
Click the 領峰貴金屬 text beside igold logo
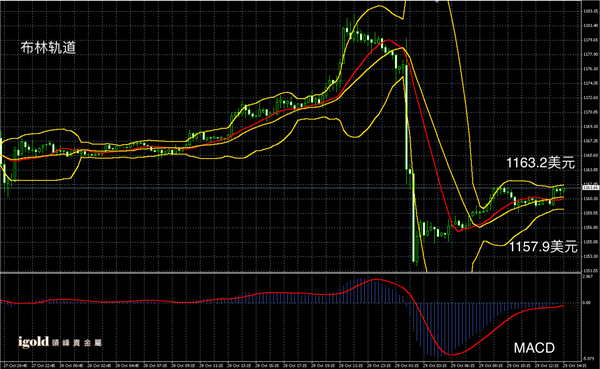click(77, 343)
